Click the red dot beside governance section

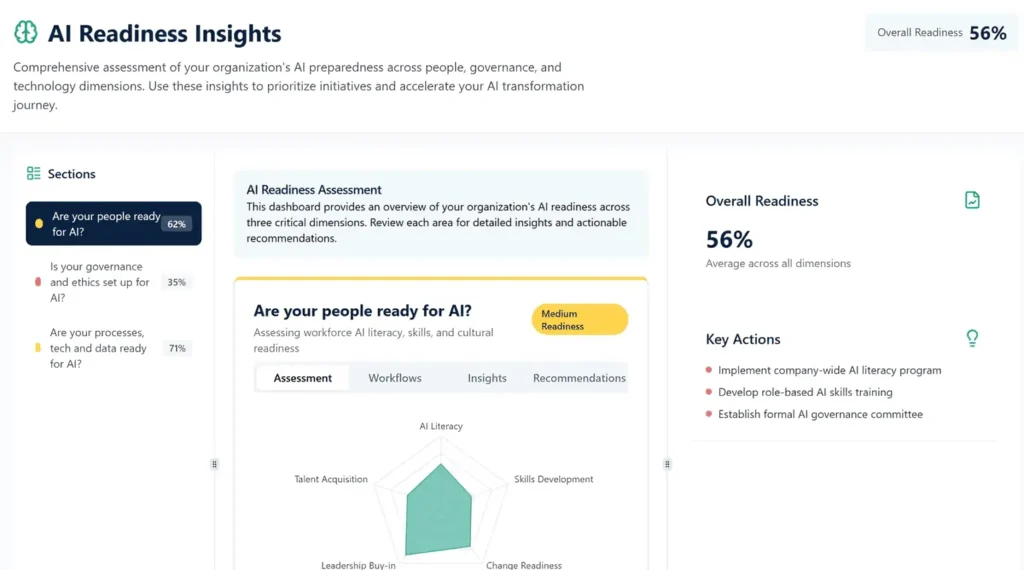pos(38,283)
